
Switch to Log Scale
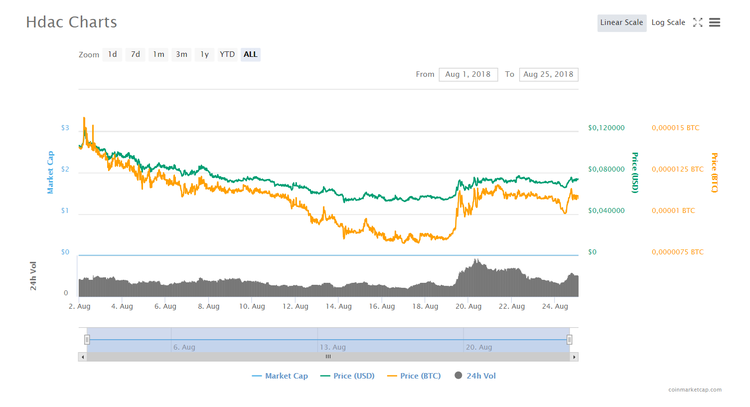pos(668,22)
